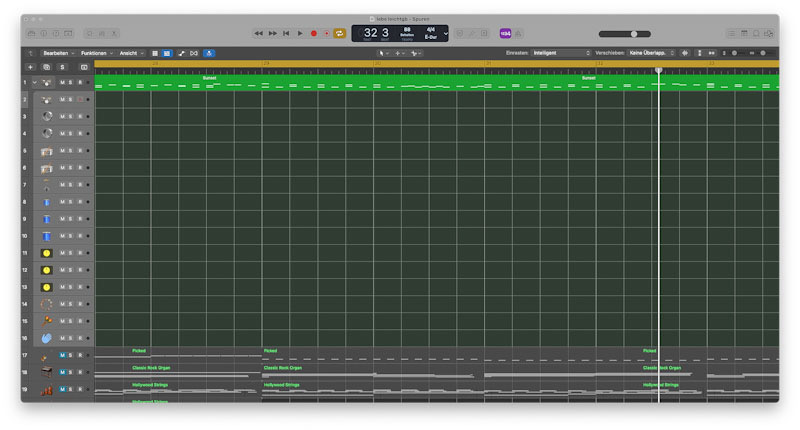This screenshot has width=800, height=430.
Task: Show automation curve button
Action: [x=181, y=53]
